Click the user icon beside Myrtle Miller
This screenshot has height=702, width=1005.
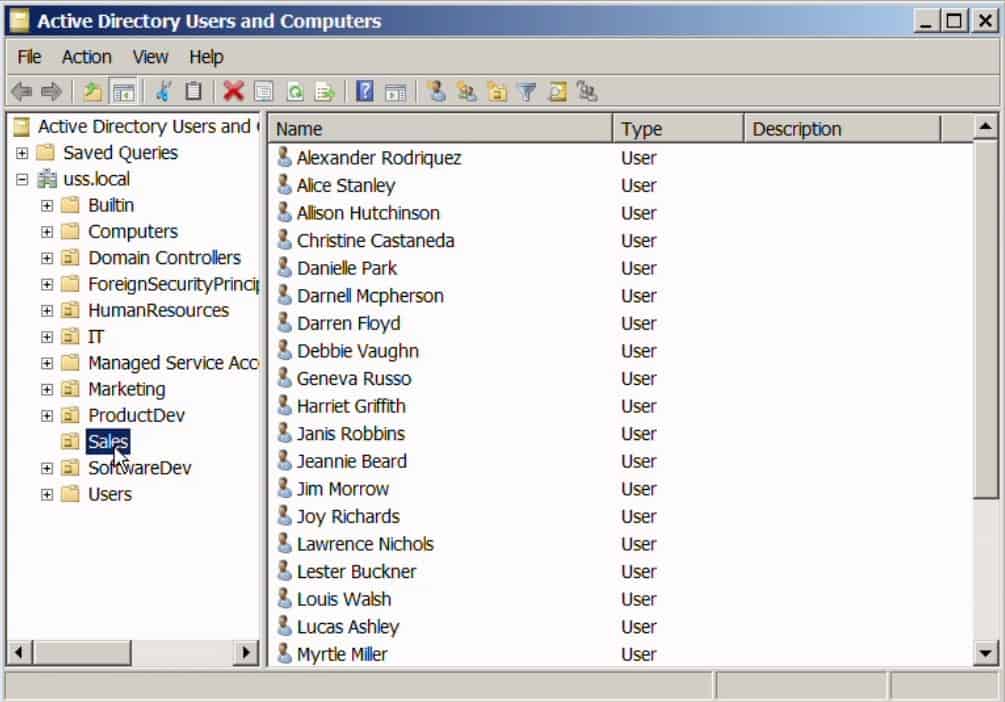284,654
